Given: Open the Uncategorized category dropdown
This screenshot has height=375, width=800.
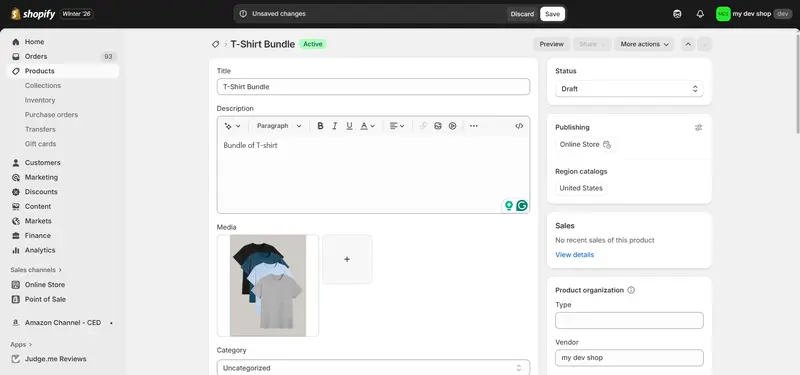Looking at the screenshot, I should (x=373, y=368).
